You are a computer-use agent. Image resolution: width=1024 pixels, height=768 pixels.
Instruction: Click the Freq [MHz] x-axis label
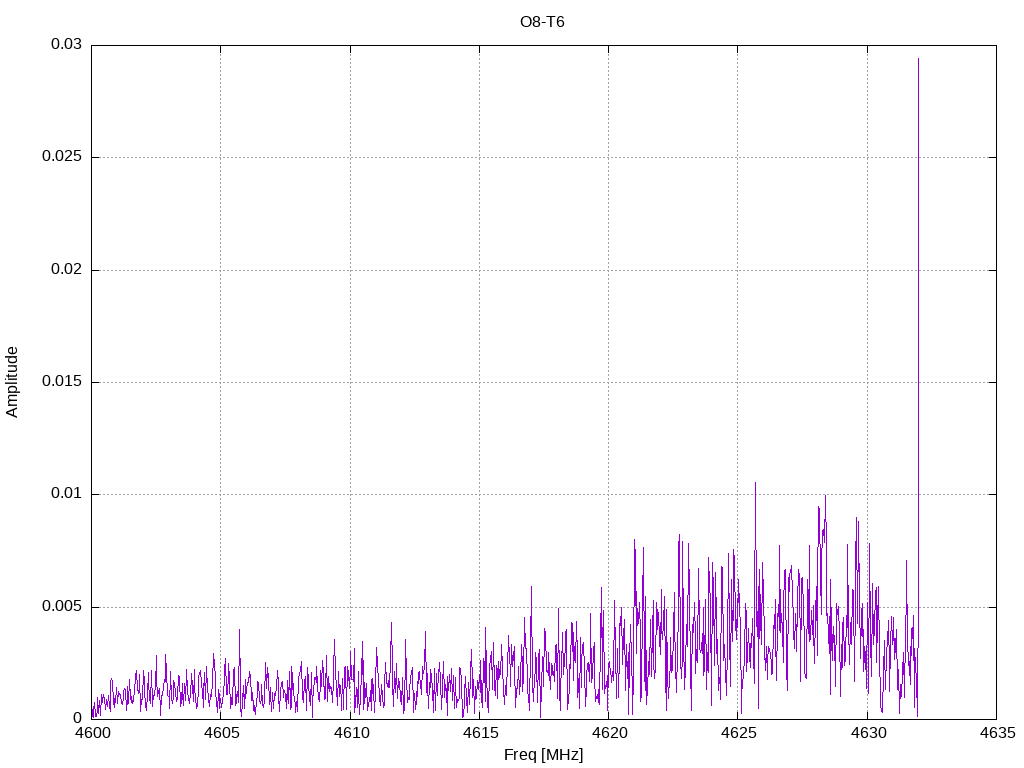543,755
